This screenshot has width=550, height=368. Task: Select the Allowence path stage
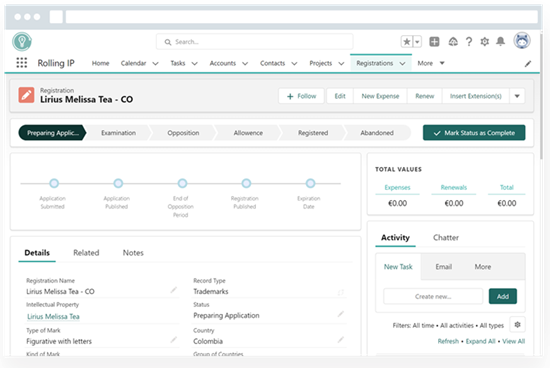pyautogui.click(x=248, y=133)
